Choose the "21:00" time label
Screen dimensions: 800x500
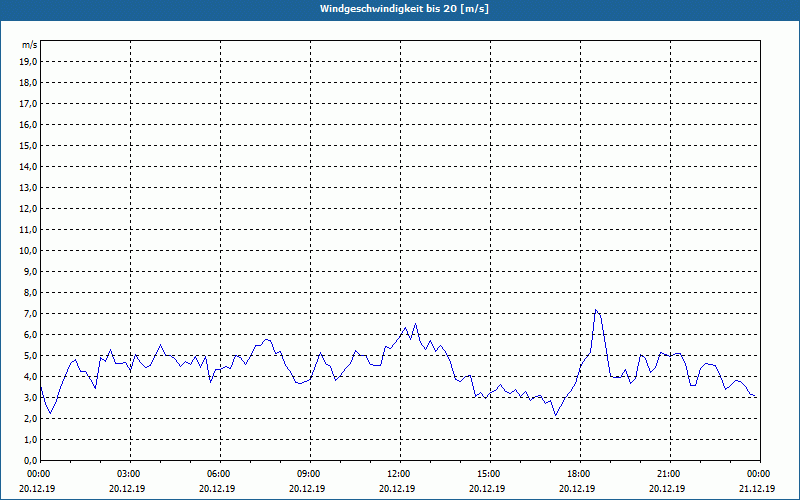[670, 474]
